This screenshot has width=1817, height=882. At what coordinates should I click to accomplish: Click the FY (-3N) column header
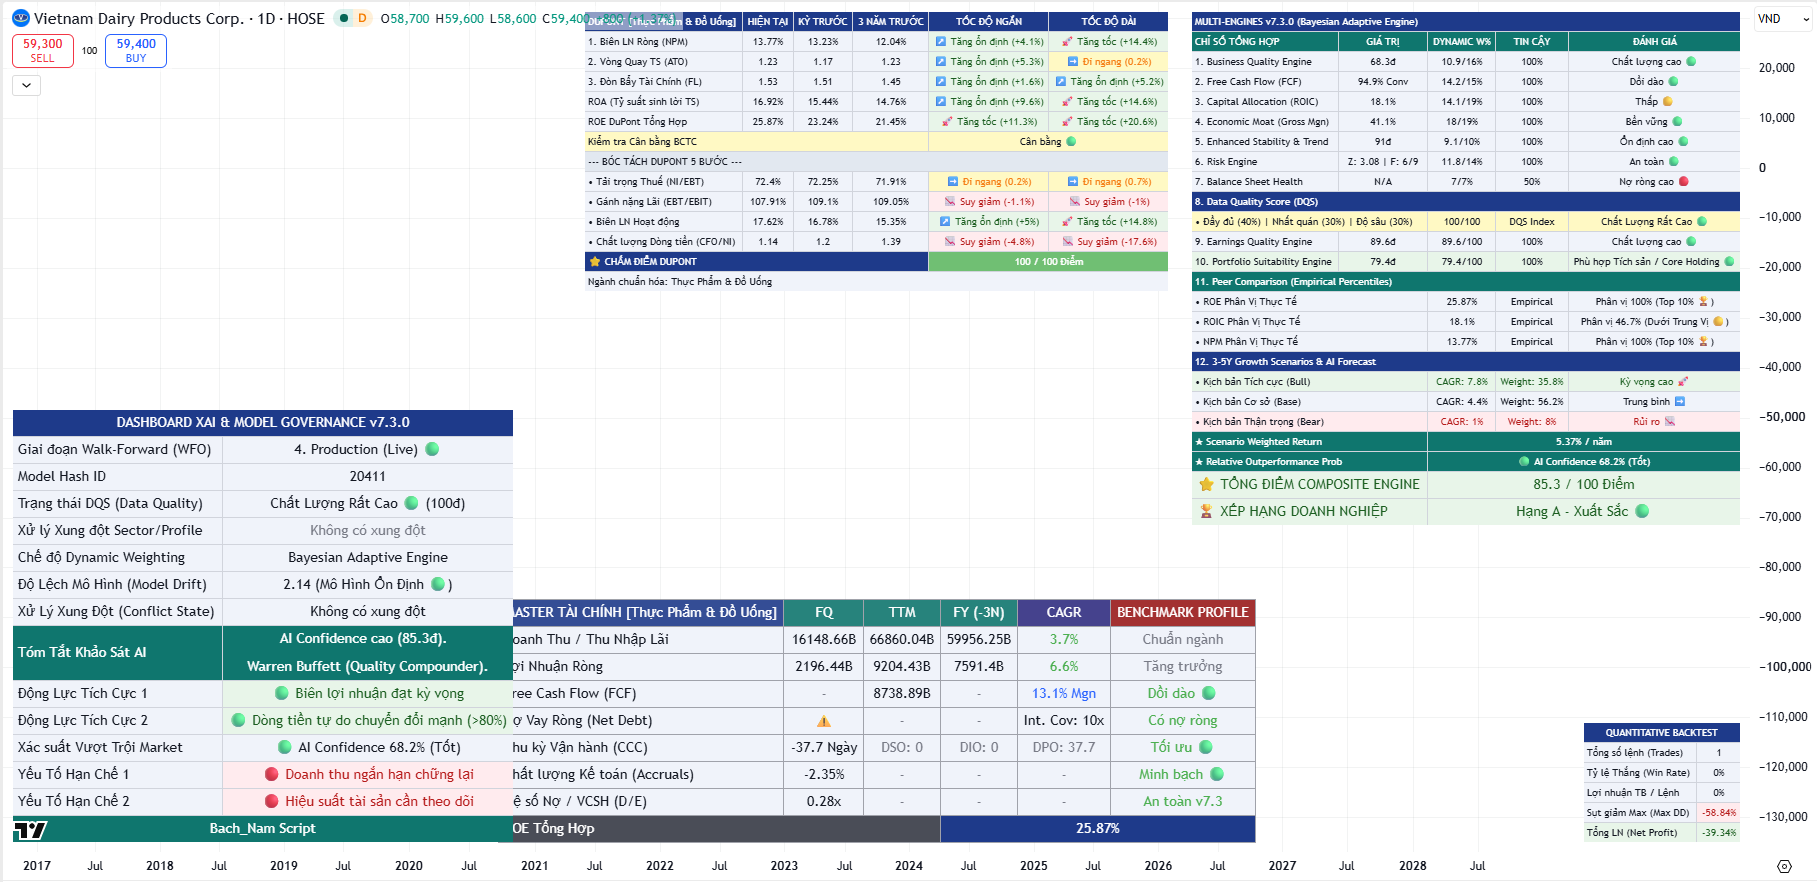click(979, 613)
